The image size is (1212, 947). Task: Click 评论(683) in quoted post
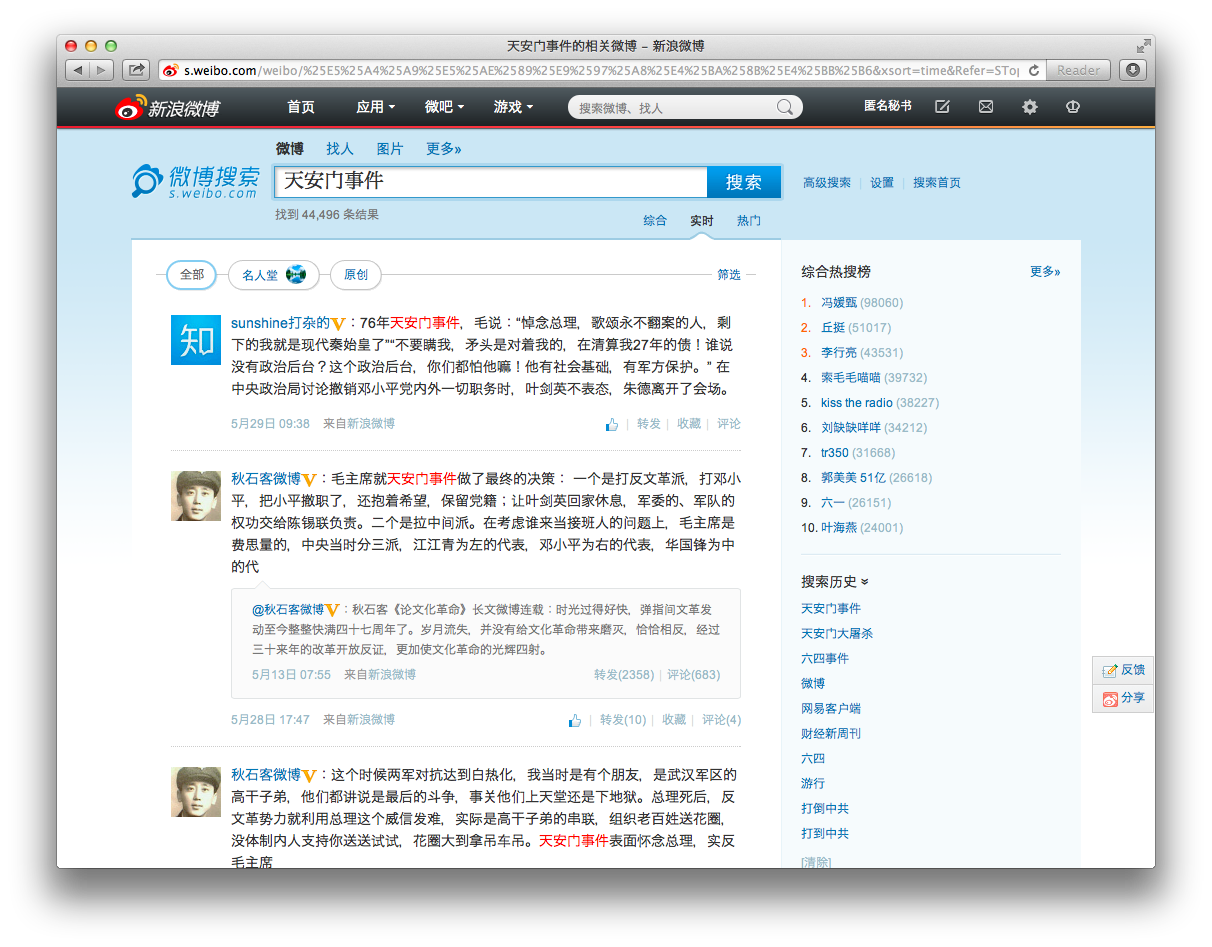coord(694,675)
